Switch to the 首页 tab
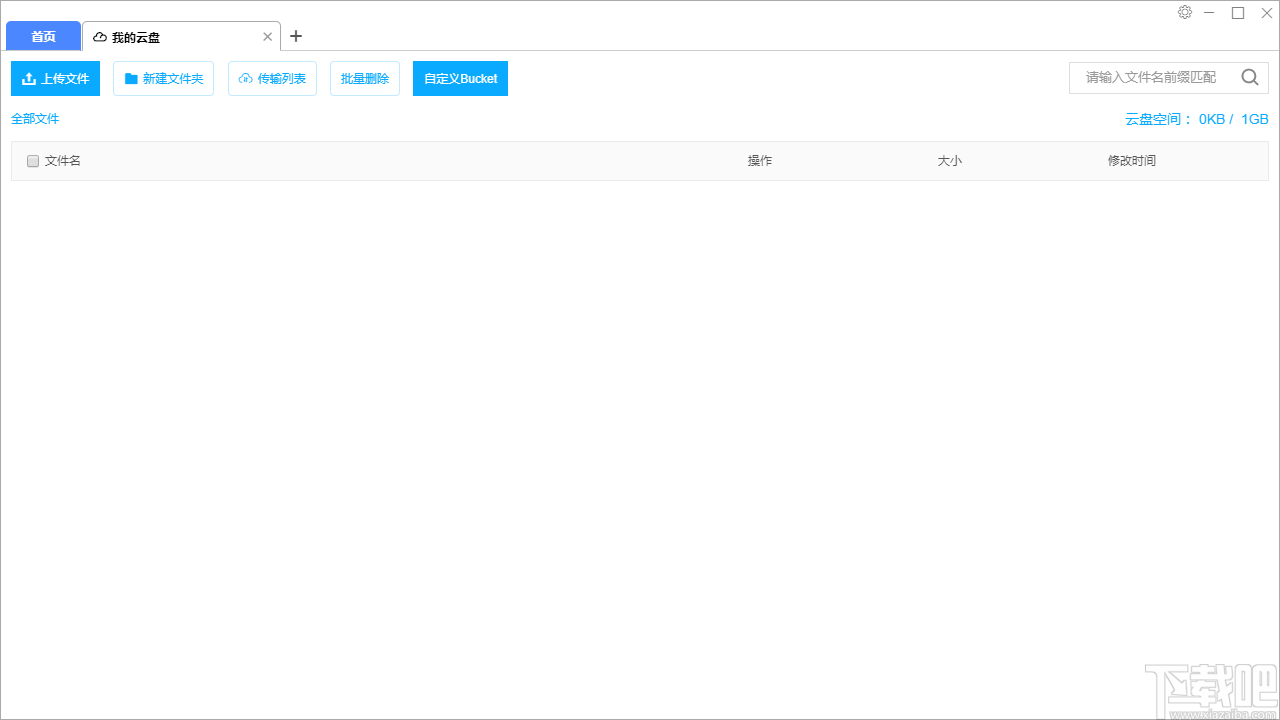This screenshot has width=1280, height=720. (43, 36)
